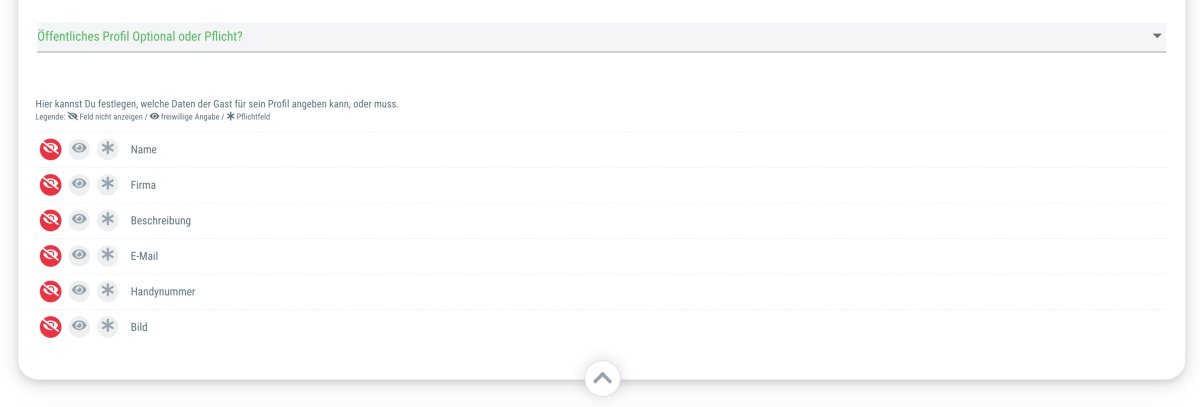Make Firma an optional field
Screen dimensions: 1200x407
(x=79, y=185)
